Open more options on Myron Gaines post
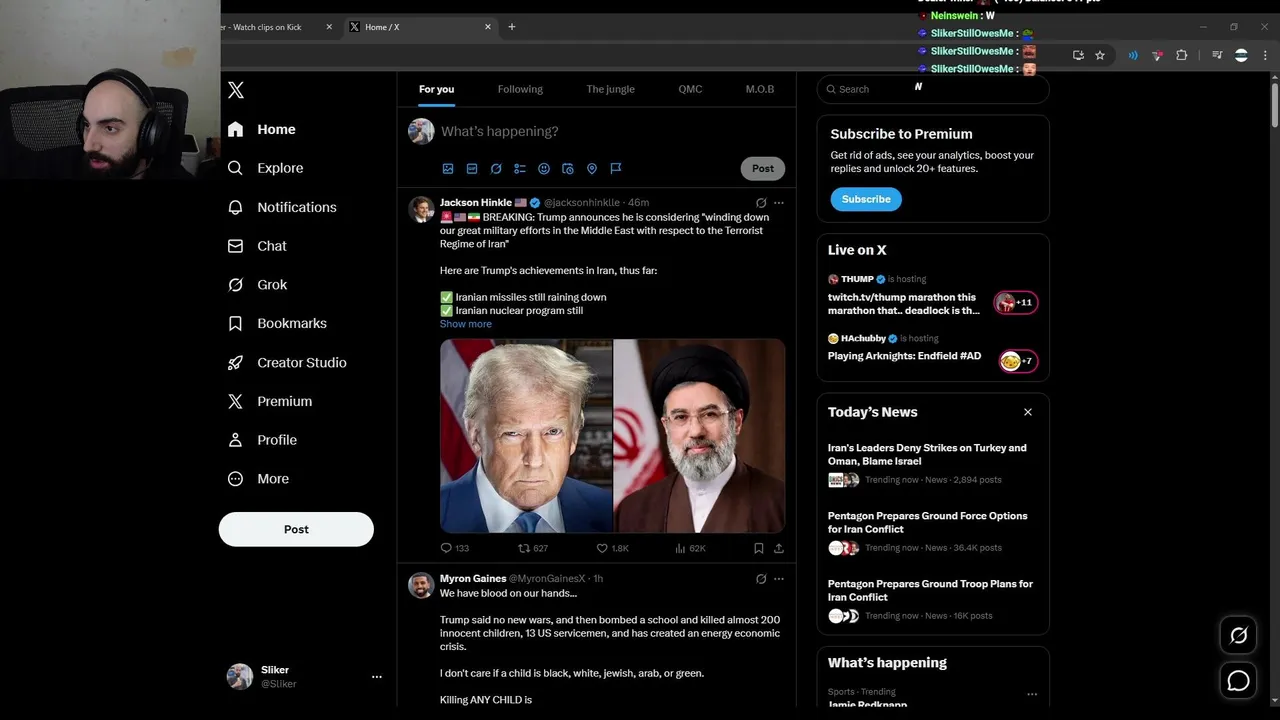 (x=779, y=579)
